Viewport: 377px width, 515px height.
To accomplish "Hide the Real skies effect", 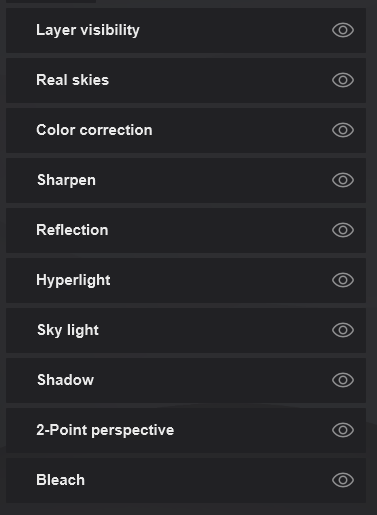I will click(x=343, y=80).
